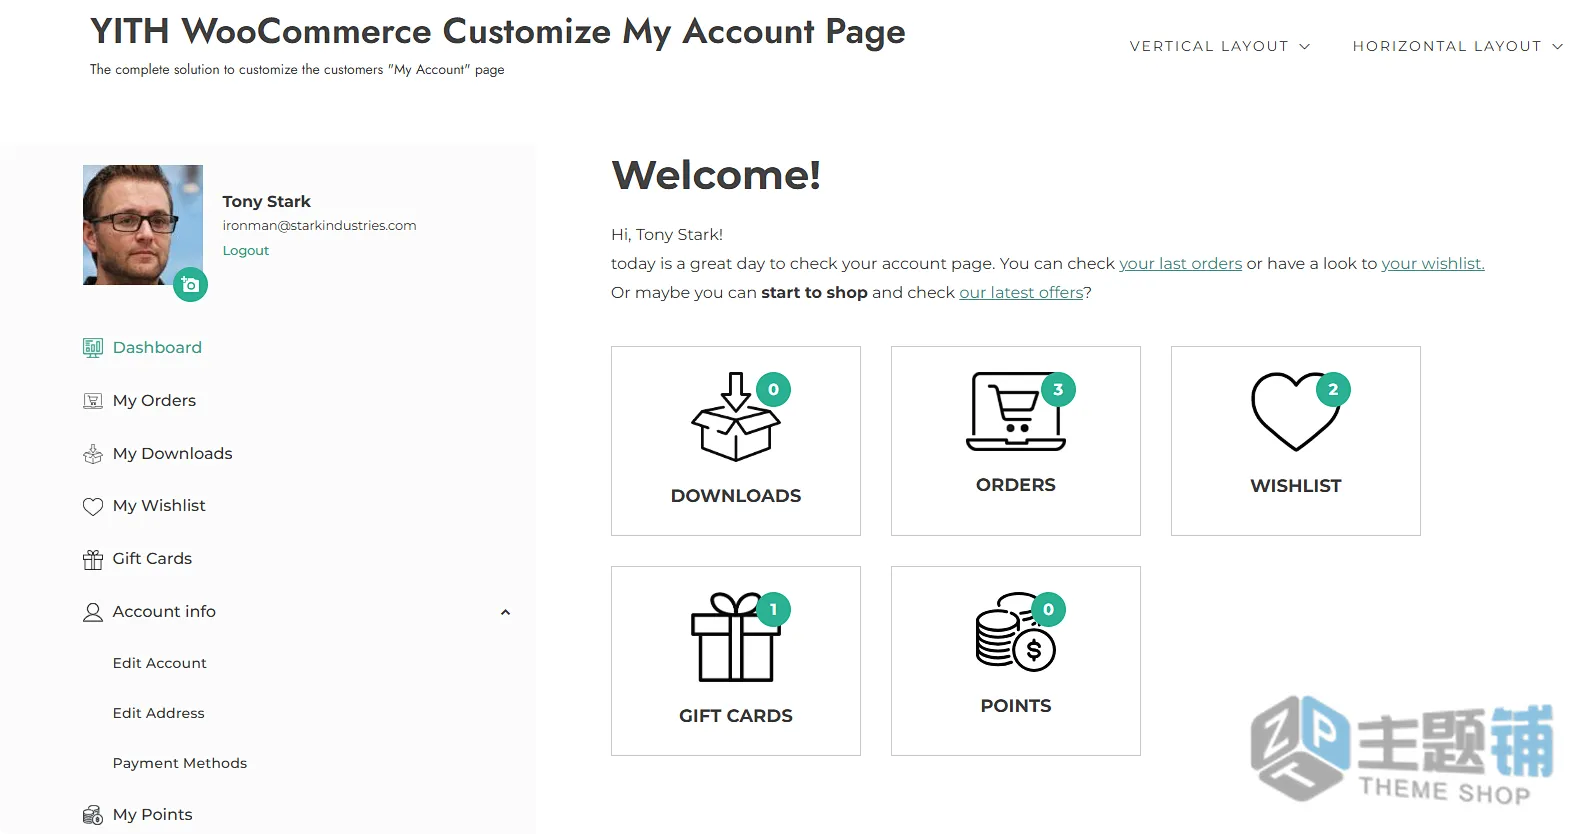The width and height of the screenshot is (1581, 834).
Task: Click the My Orders icon in sidebar
Action: click(x=93, y=401)
